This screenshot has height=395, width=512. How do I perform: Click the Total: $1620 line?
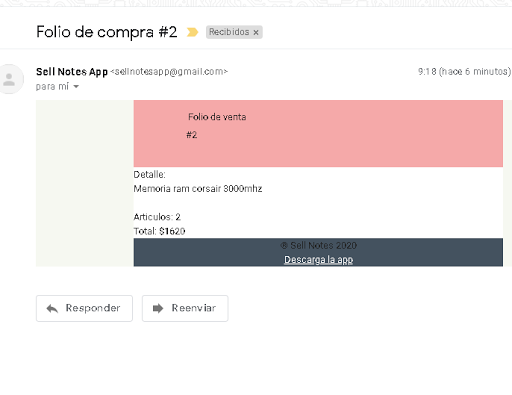159,231
